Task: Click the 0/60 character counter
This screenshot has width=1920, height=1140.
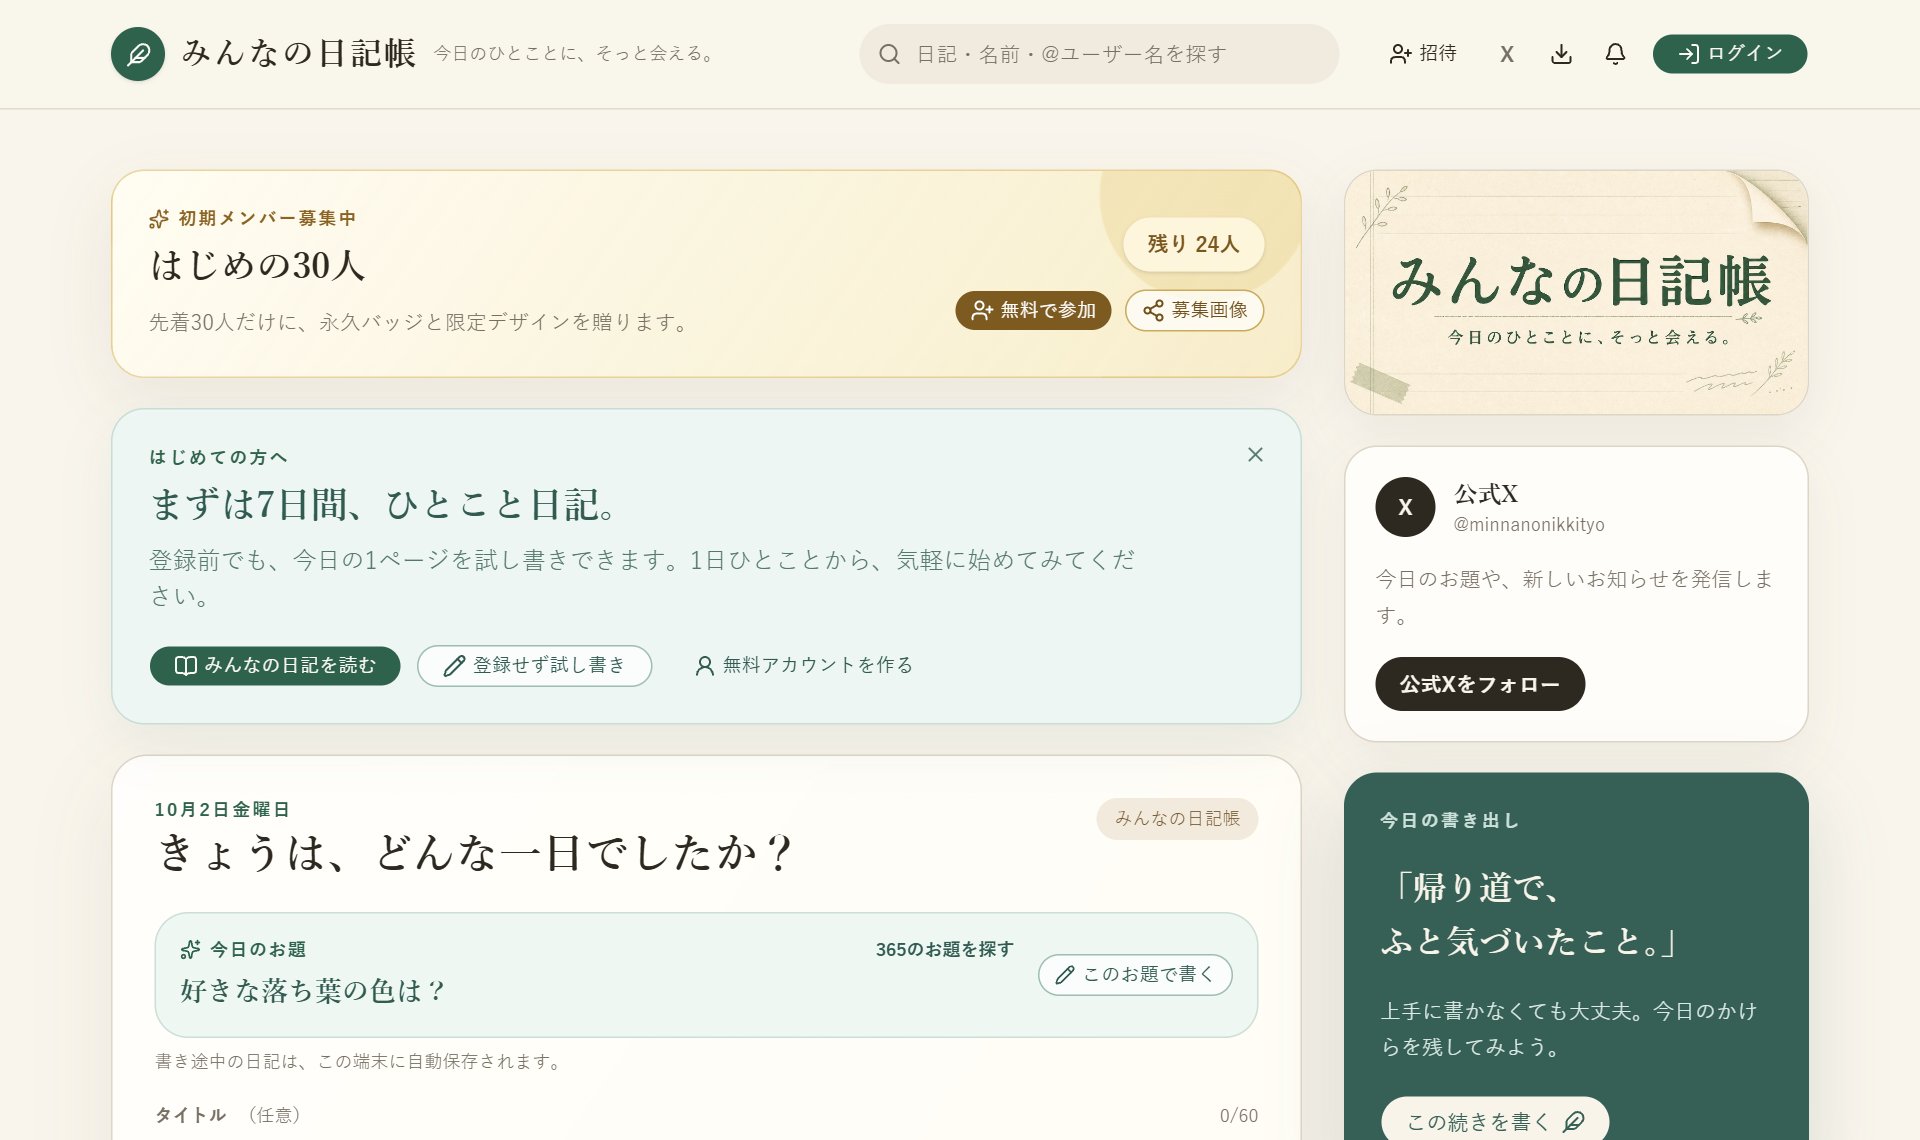Action: point(1239,1116)
